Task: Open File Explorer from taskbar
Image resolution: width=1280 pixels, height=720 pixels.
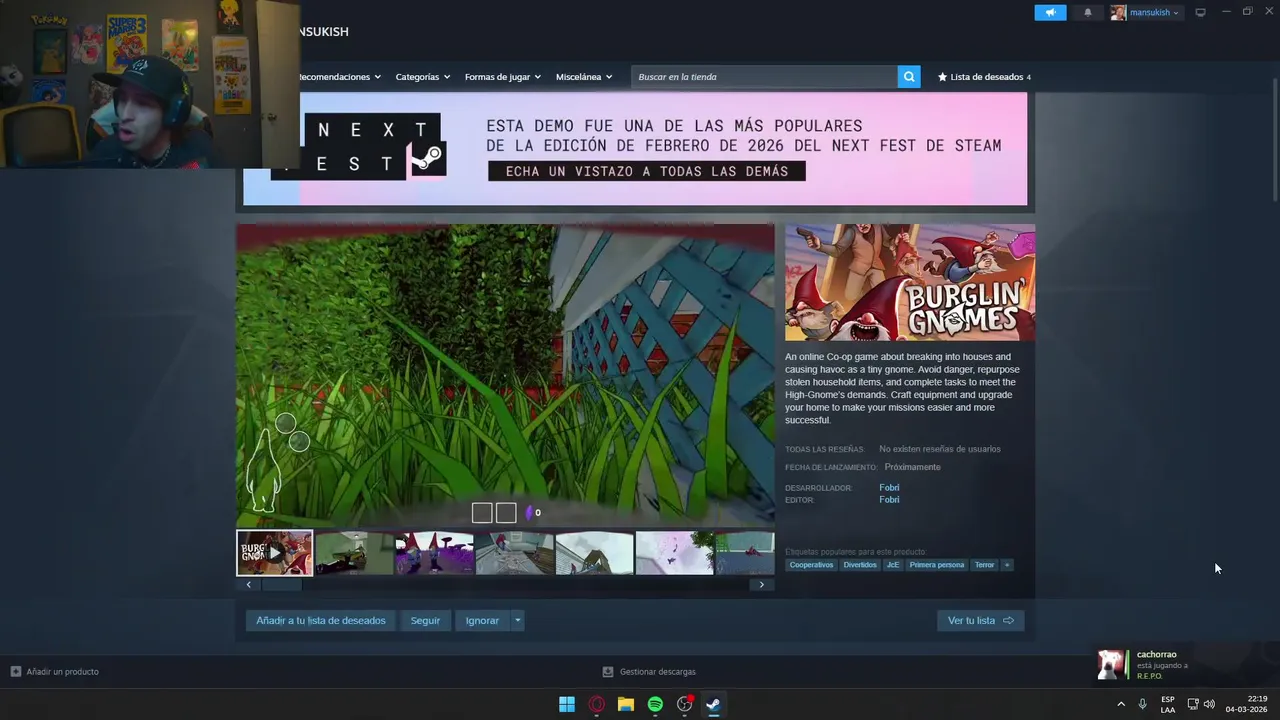Action: point(626,704)
